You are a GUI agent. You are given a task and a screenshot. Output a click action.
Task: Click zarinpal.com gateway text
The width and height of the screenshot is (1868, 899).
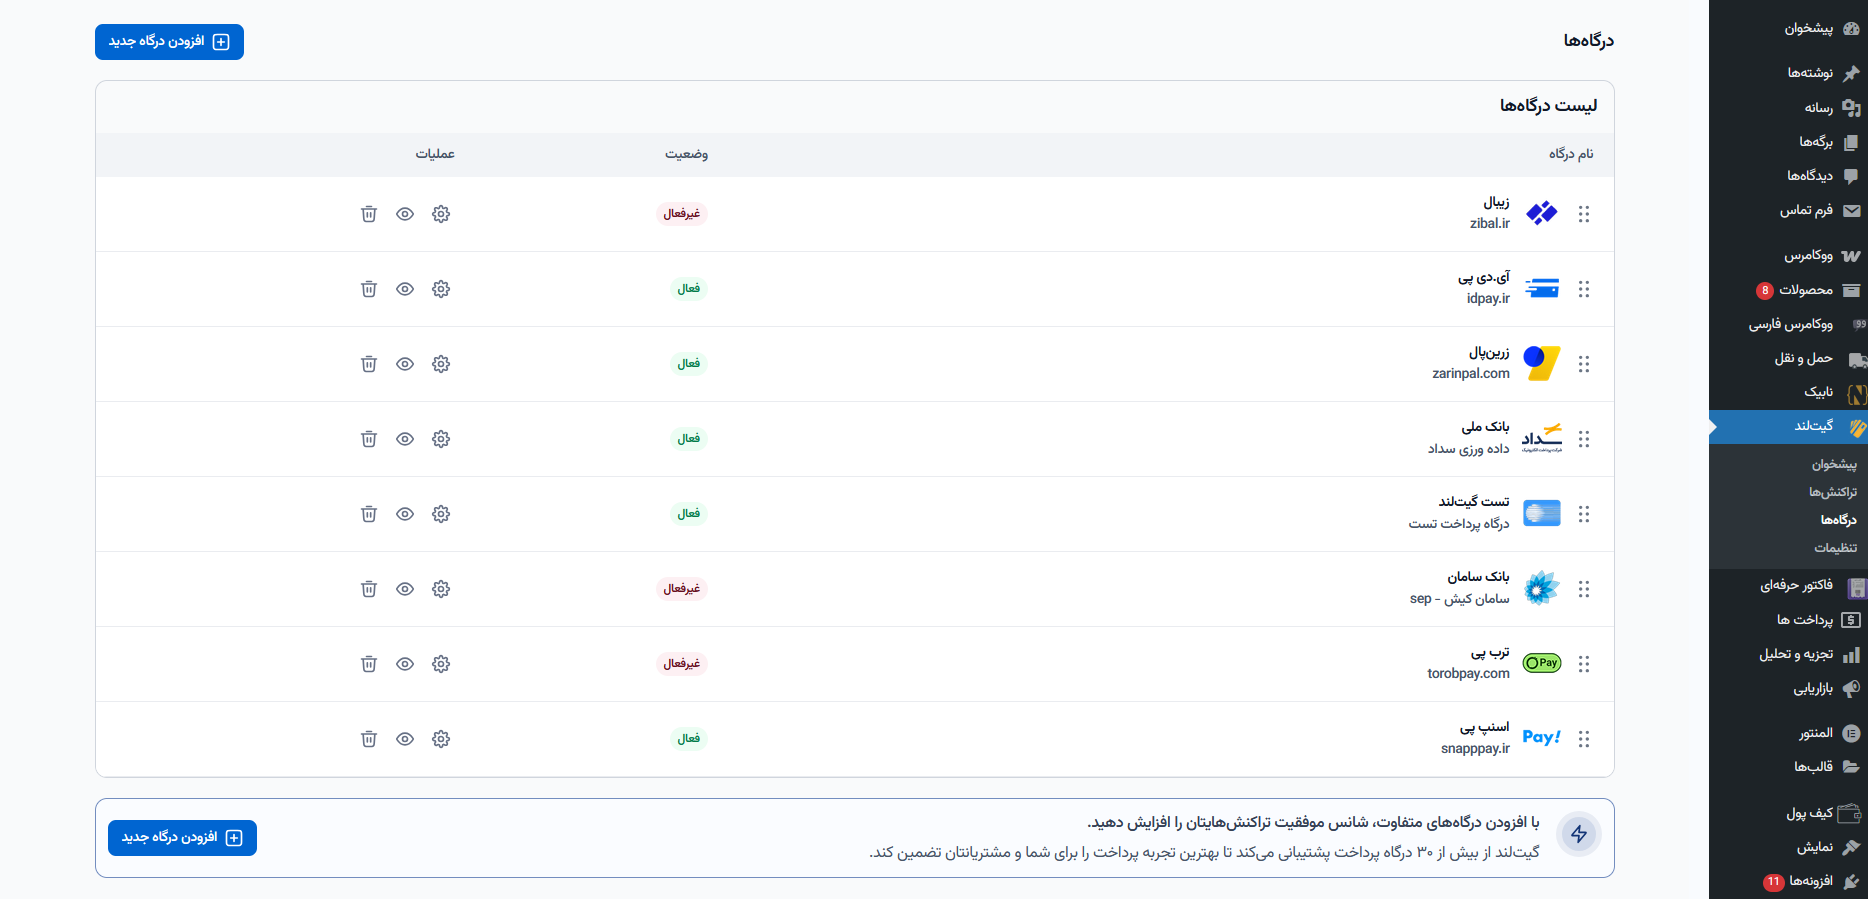(x=1471, y=374)
